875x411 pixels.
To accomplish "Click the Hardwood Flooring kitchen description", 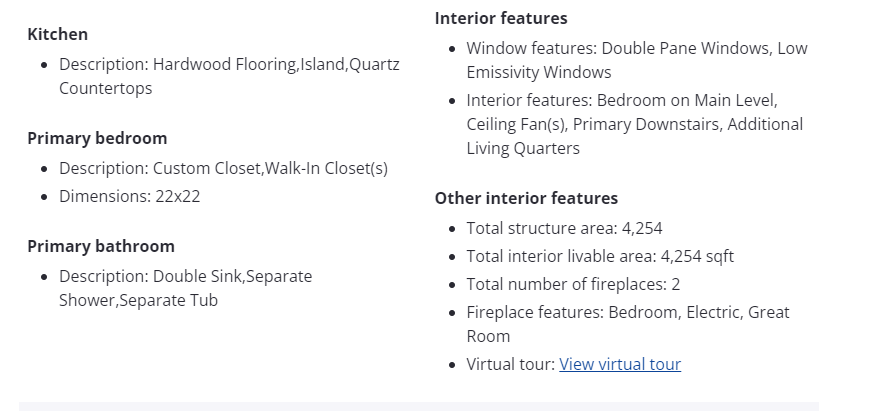I will (228, 64).
